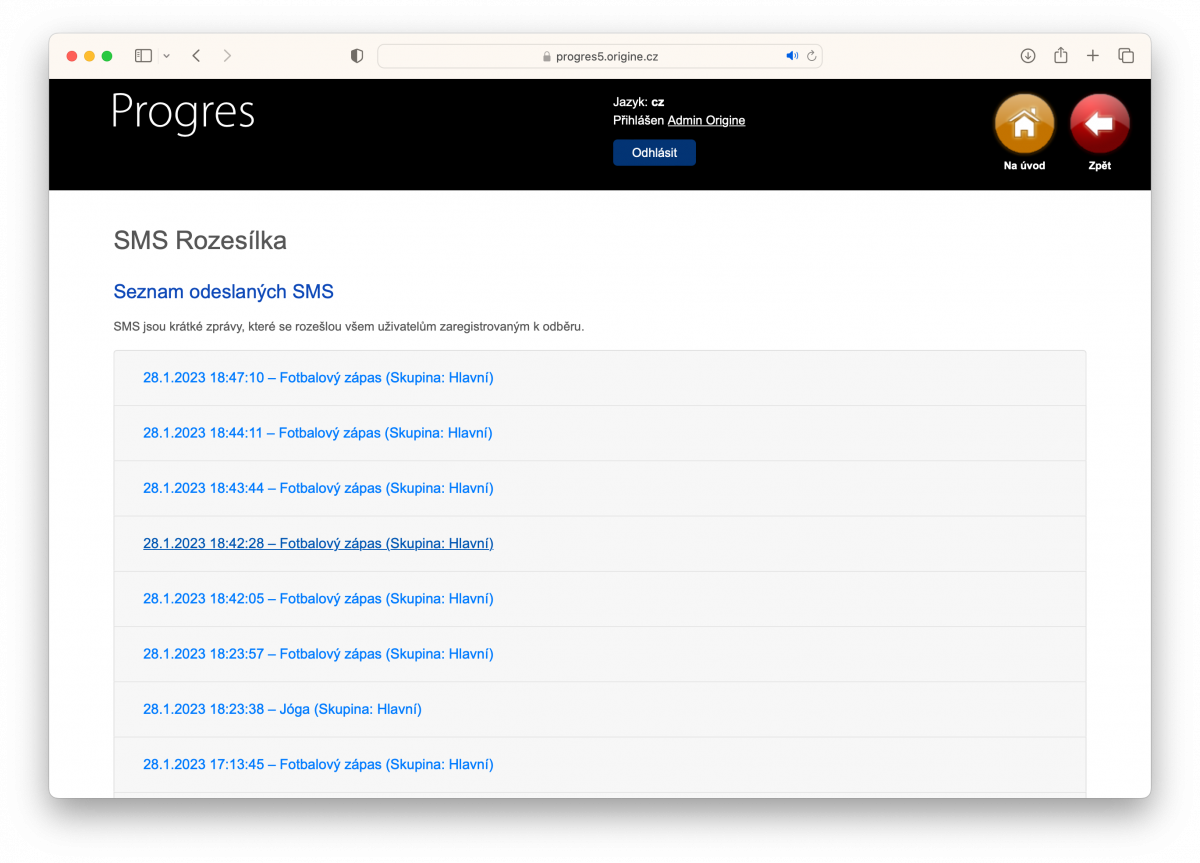Open the Admin Origine profile link

706,120
